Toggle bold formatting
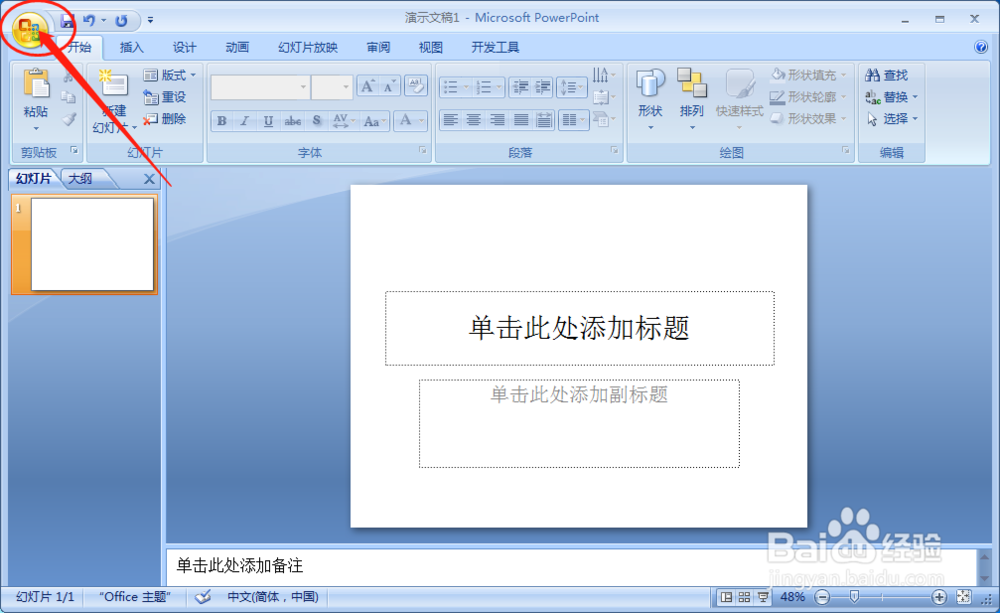 click(222, 121)
